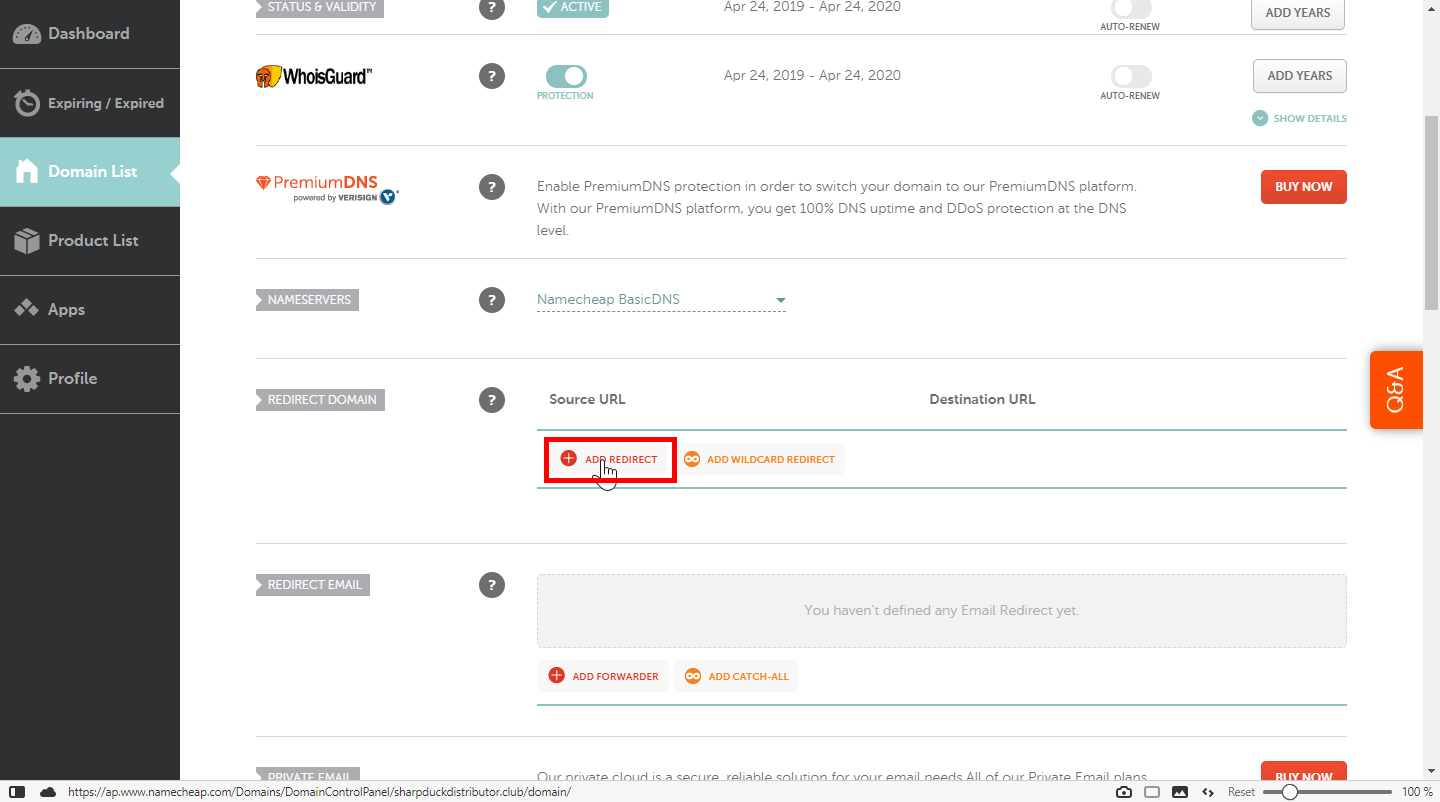The image size is (1440, 802).
Task: Click Add Wildcard Redirect infinity icon
Action: click(692, 459)
